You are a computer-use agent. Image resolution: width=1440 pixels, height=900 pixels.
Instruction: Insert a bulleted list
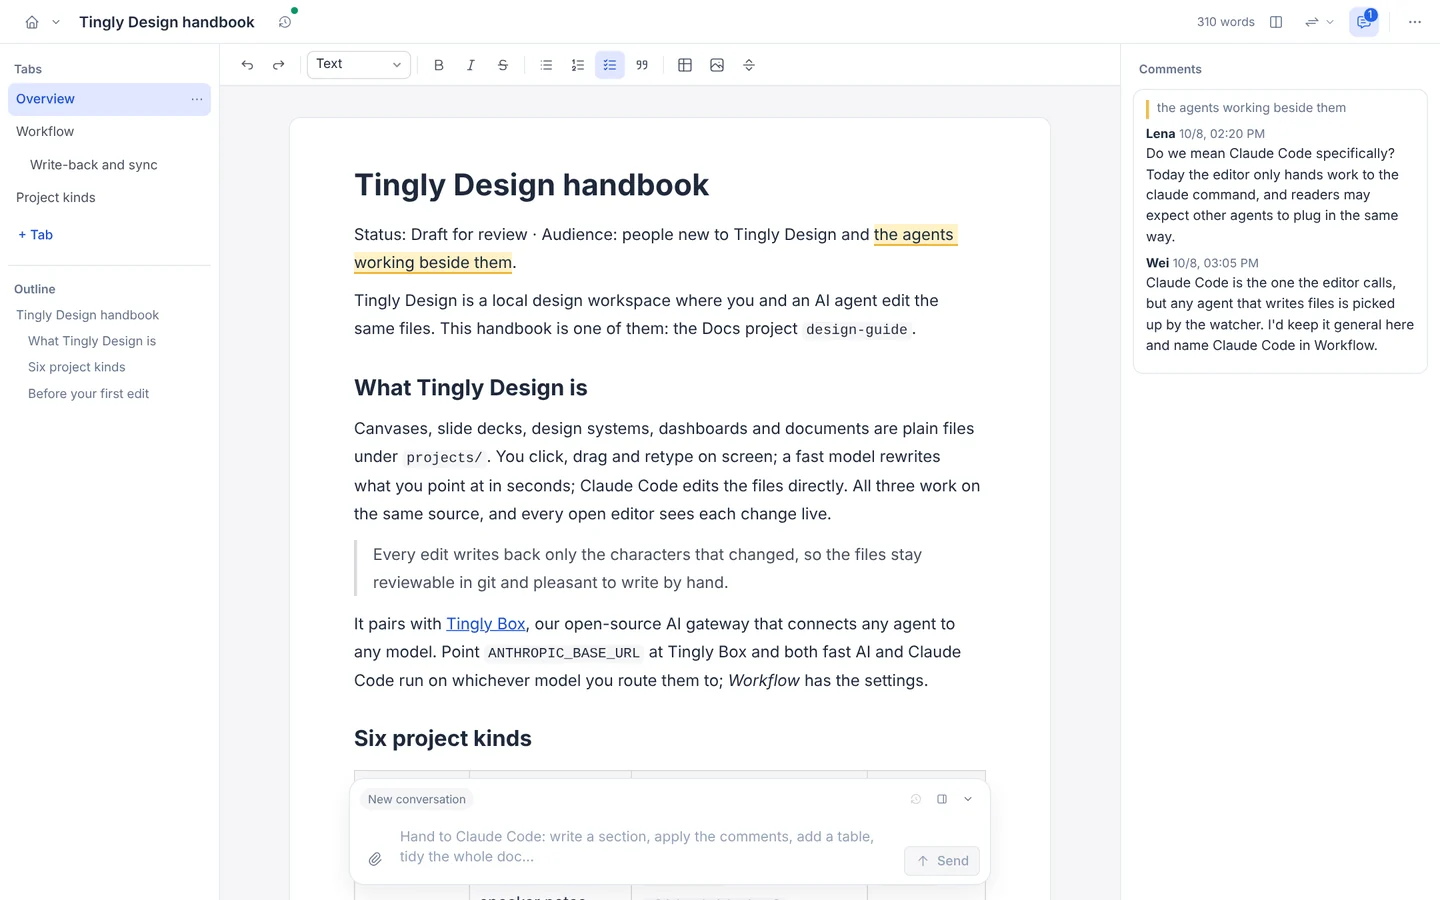[x=546, y=65]
